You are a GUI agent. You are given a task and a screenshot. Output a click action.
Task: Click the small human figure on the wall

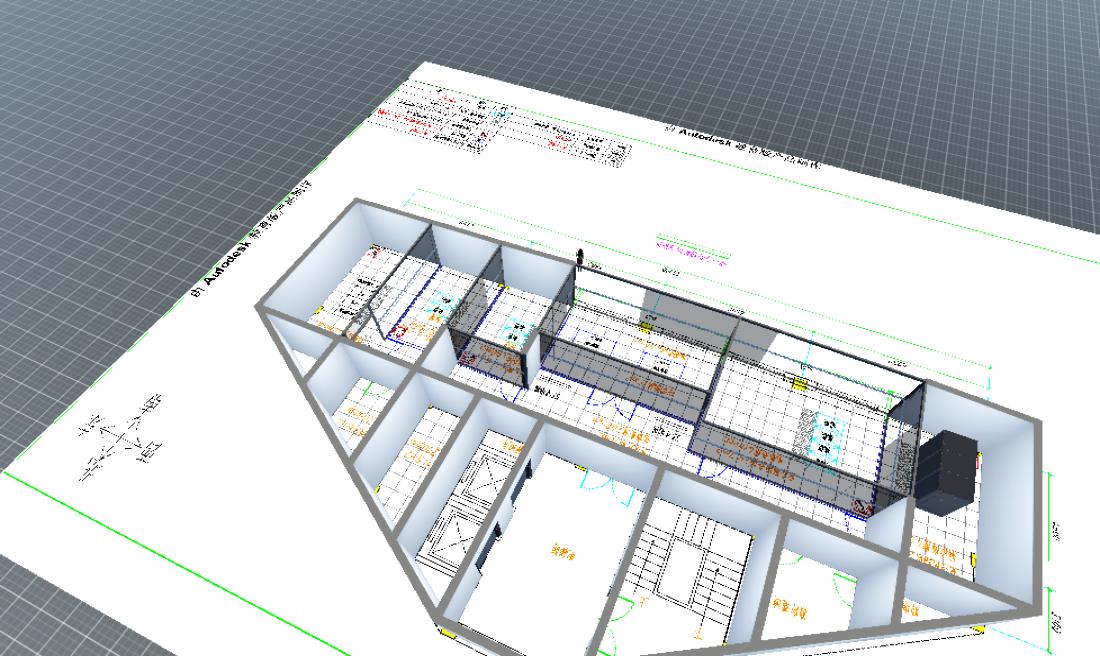click(x=579, y=258)
